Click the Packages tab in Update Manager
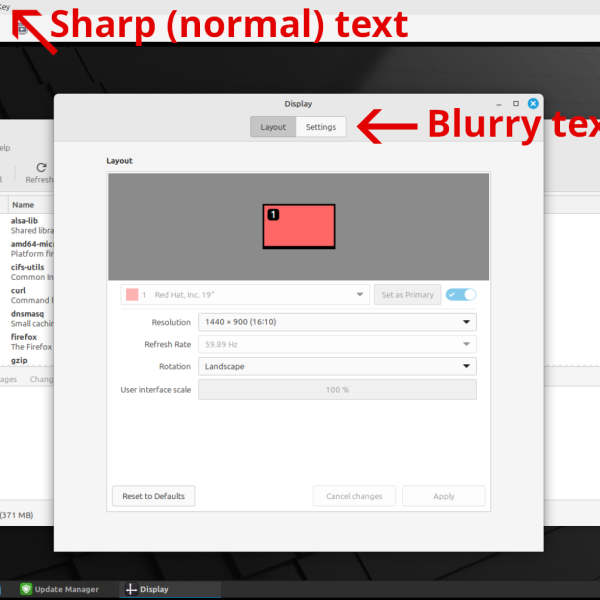Viewport: 600px width, 600px height. pos(8,379)
